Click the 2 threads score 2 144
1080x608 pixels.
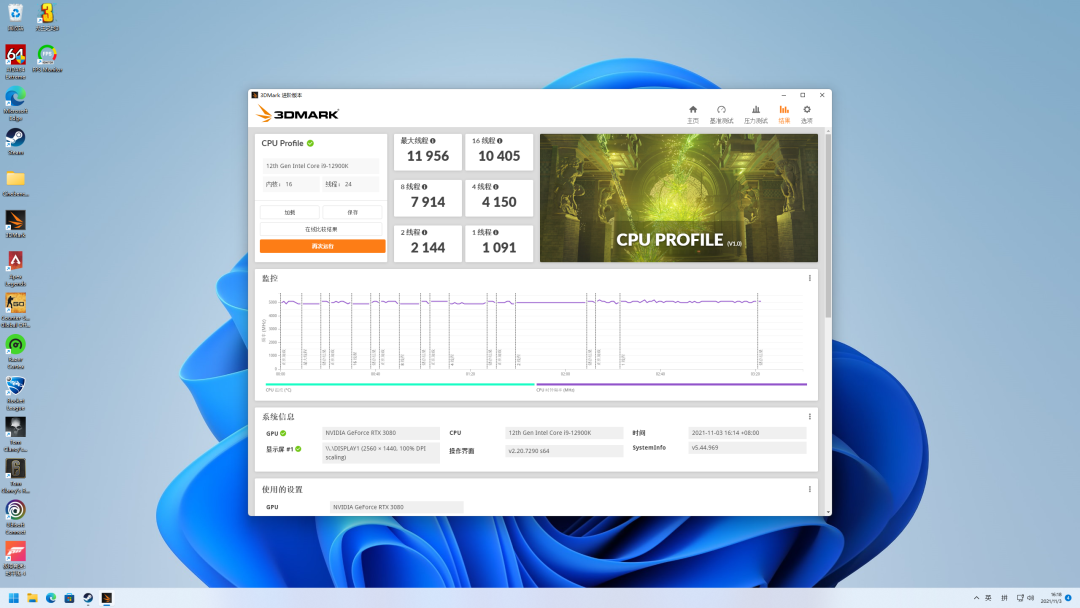pos(428,248)
